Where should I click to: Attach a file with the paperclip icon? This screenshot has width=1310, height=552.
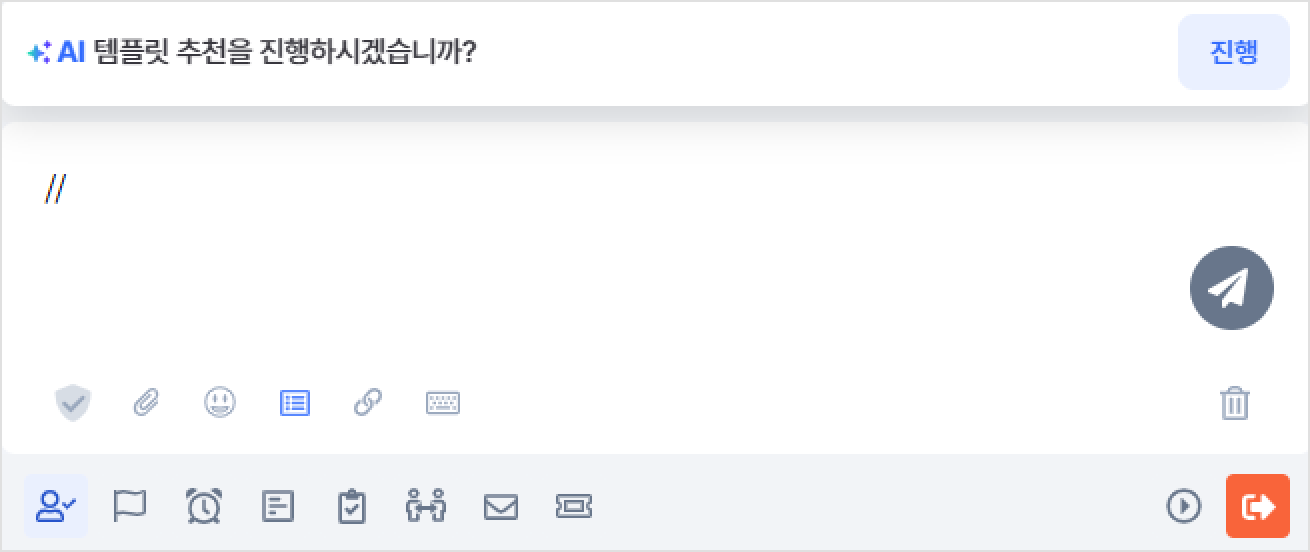pyautogui.click(x=147, y=404)
